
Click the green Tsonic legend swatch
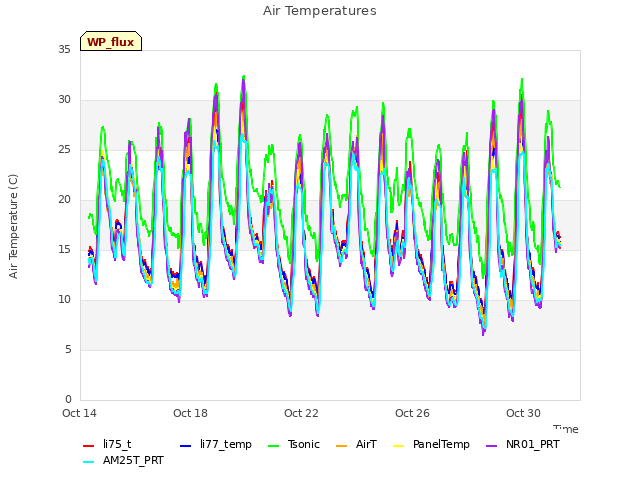(x=273, y=446)
